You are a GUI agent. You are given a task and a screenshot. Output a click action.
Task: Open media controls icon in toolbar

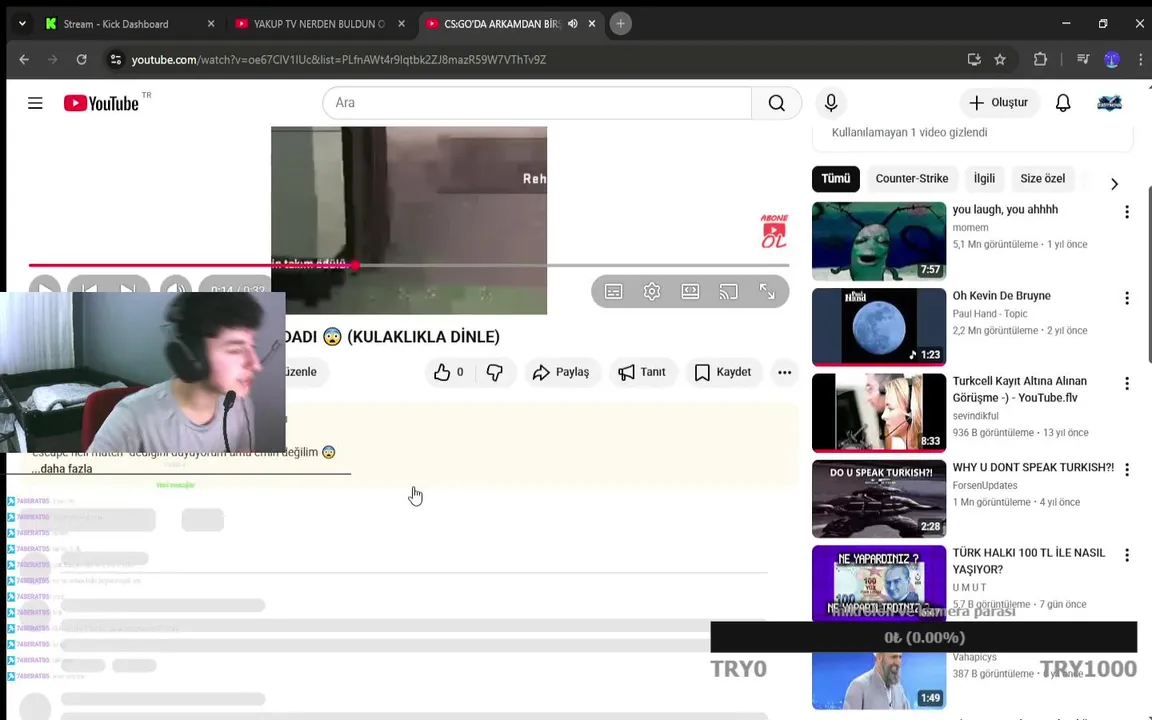click(x=1083, y=60)
